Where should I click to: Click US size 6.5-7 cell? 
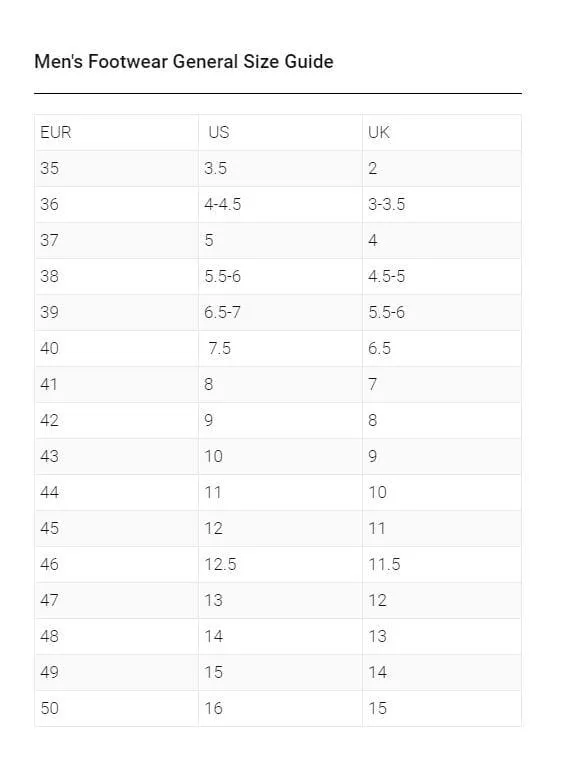[x=280, y=312]
